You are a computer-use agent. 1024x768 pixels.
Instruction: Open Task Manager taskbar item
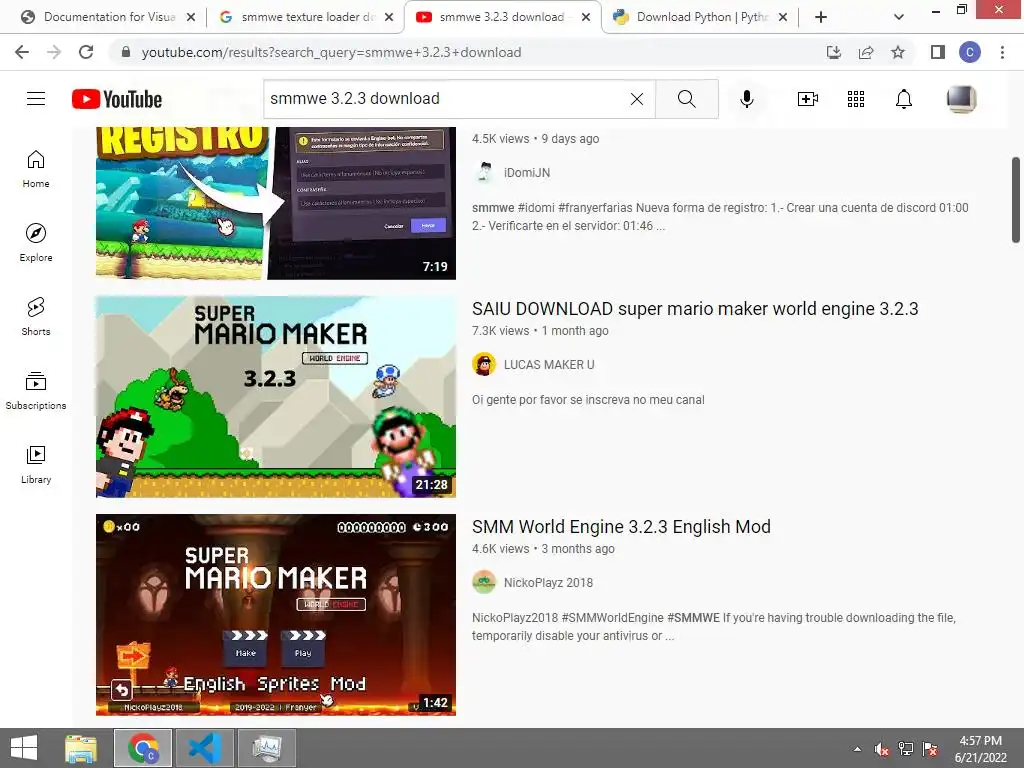pos(267,748)
